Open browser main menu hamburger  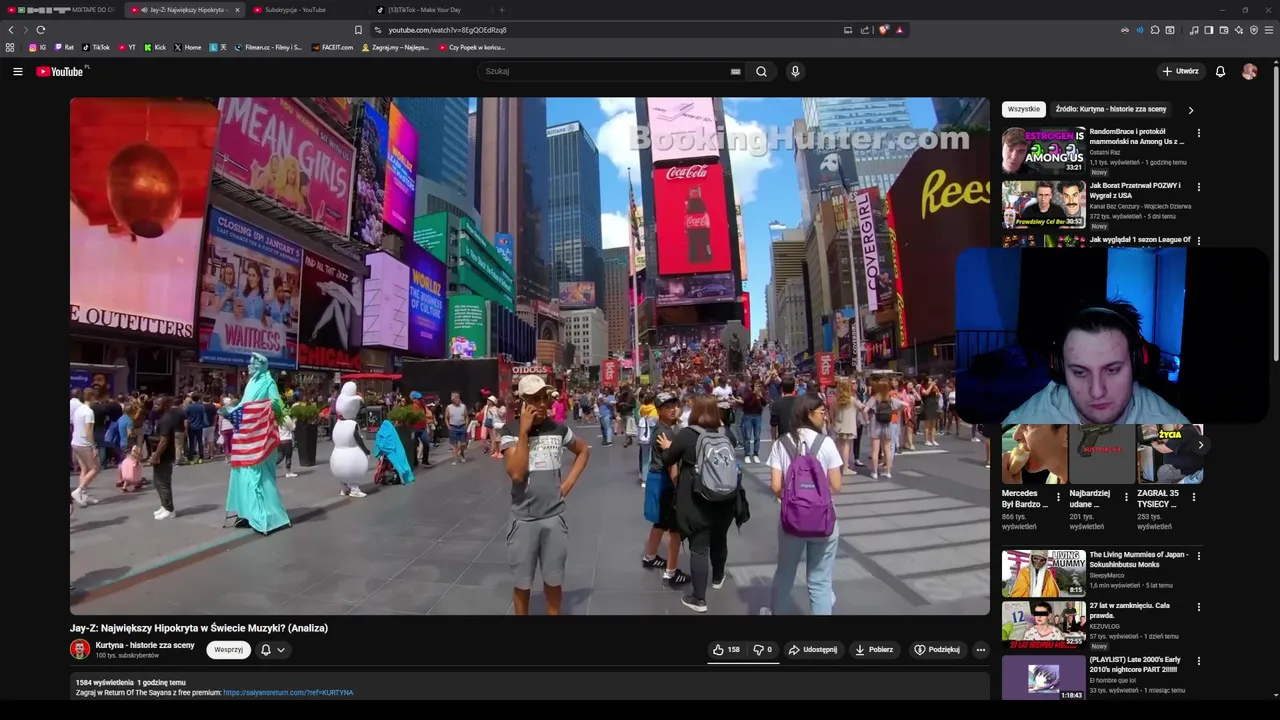[1269, 30]
